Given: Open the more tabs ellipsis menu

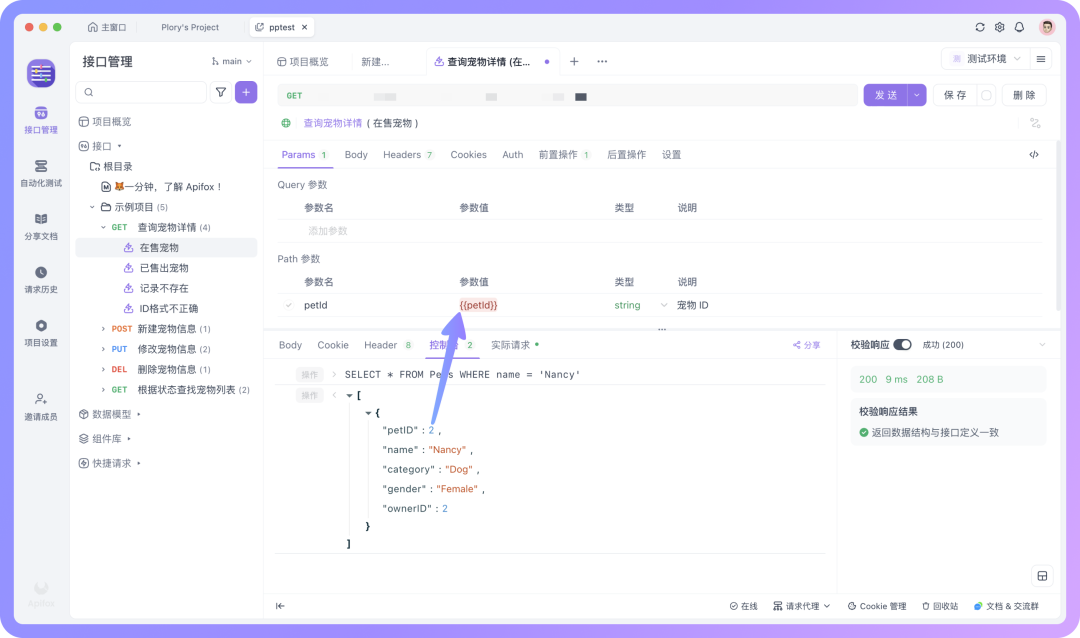Looking at the screenshot, I should 602,61.
